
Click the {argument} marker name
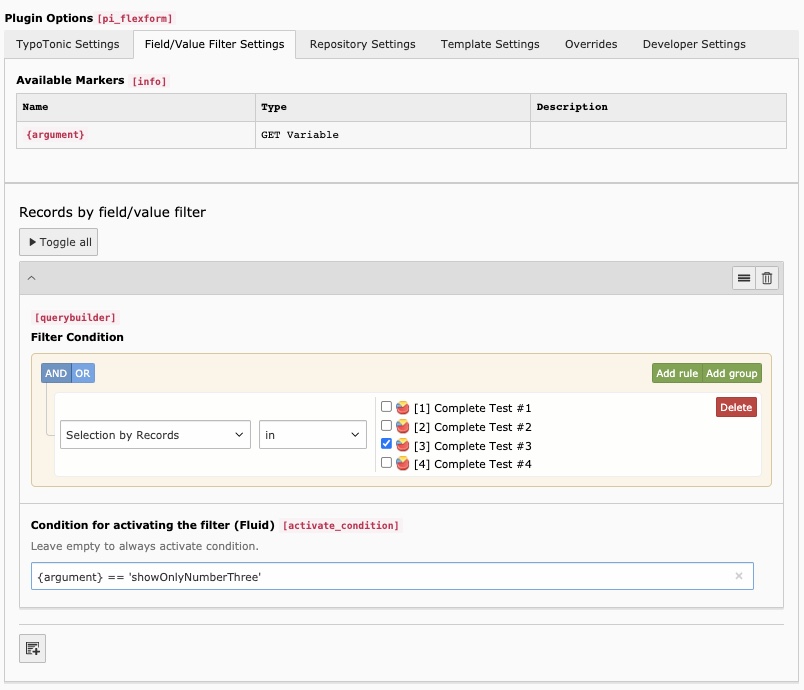(55, 135)
